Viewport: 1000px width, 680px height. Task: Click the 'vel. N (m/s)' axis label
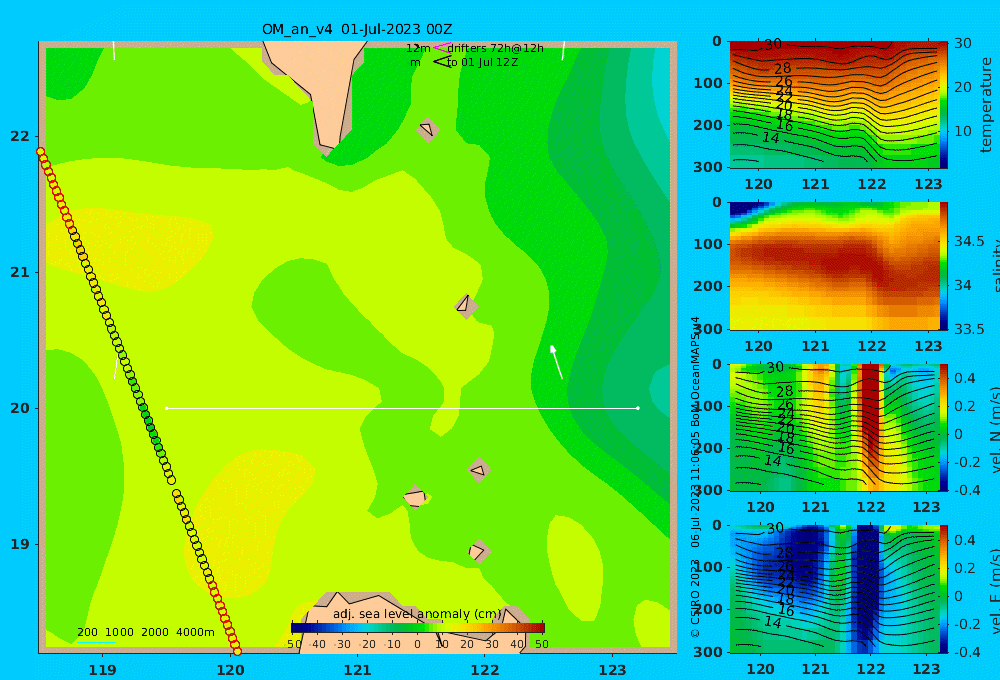(x=994, y=429)
